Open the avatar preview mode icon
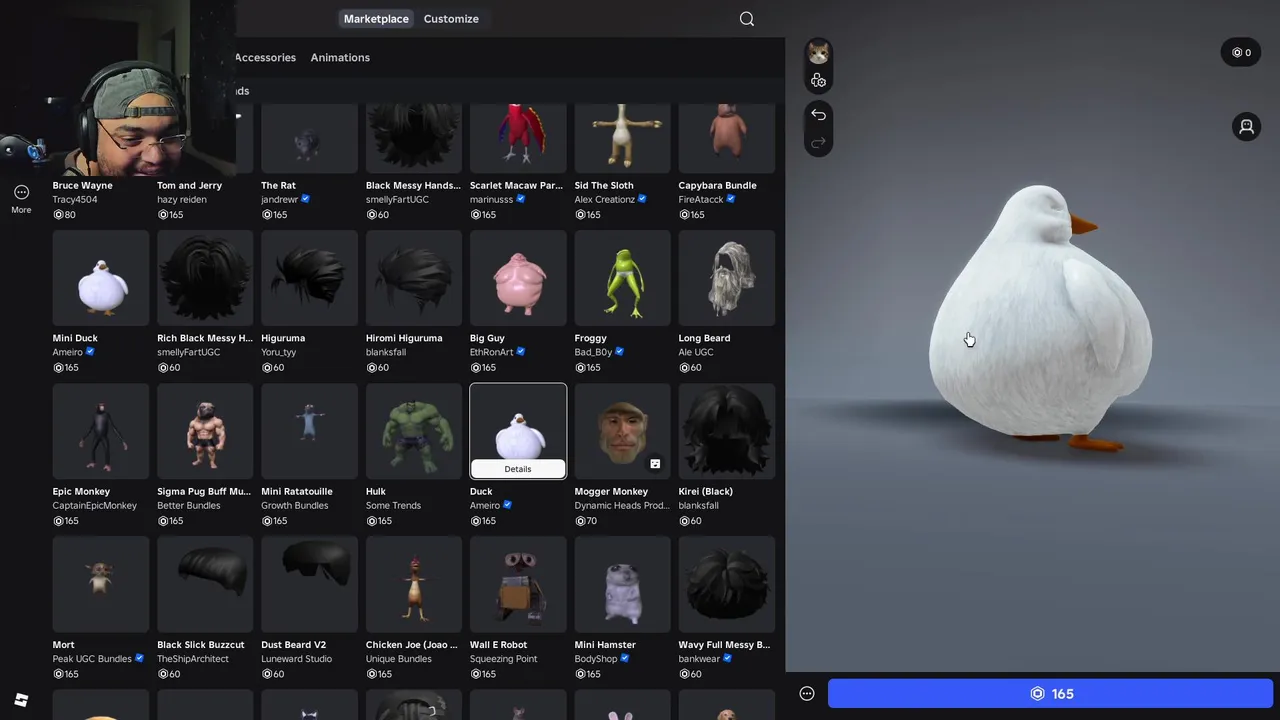Image resolution: width=1280 pixels, height=720 pixels. pos(1246,127)
